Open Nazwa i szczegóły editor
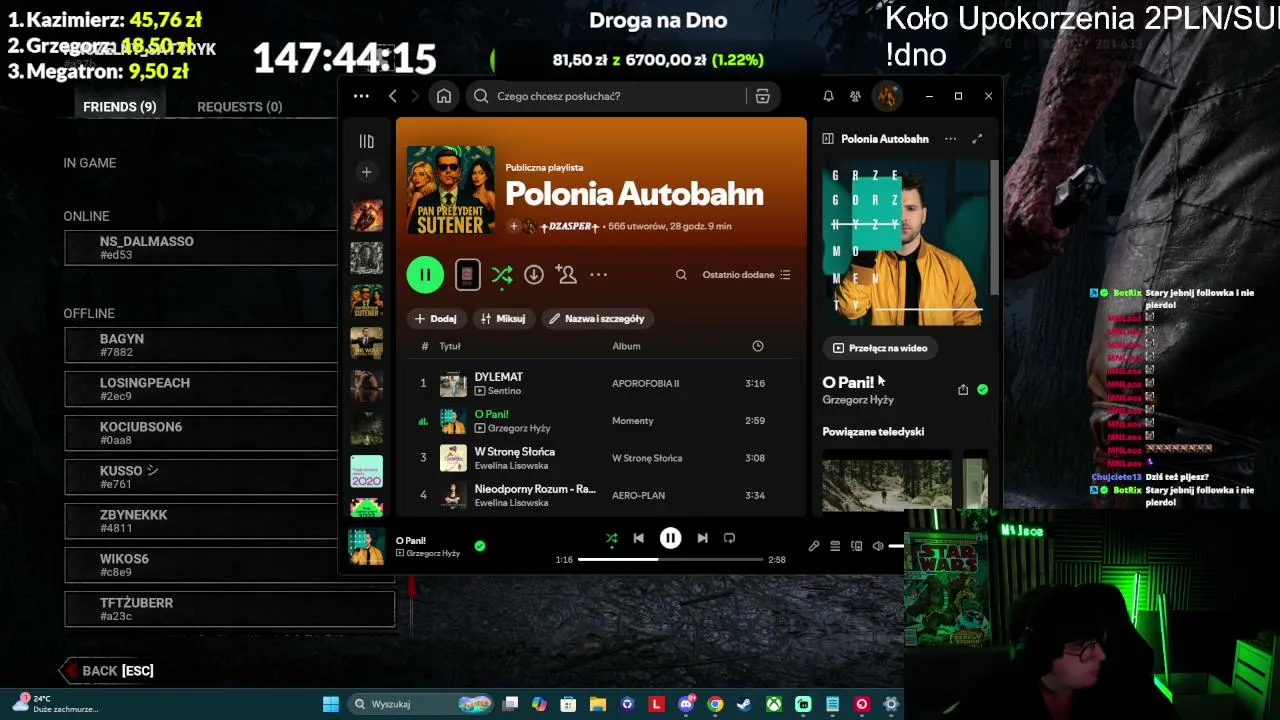Viewport: 1280px width, 720px height. click(596, 318)
